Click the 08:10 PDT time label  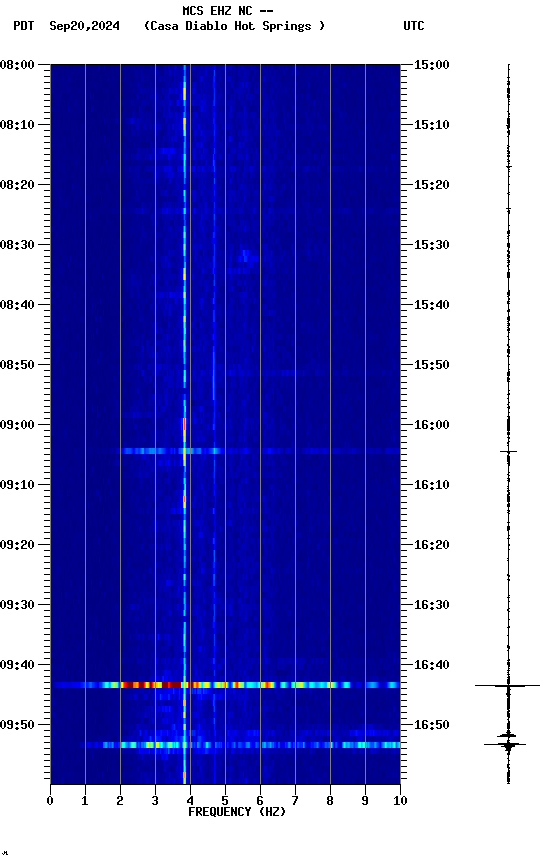click(17, 125)
